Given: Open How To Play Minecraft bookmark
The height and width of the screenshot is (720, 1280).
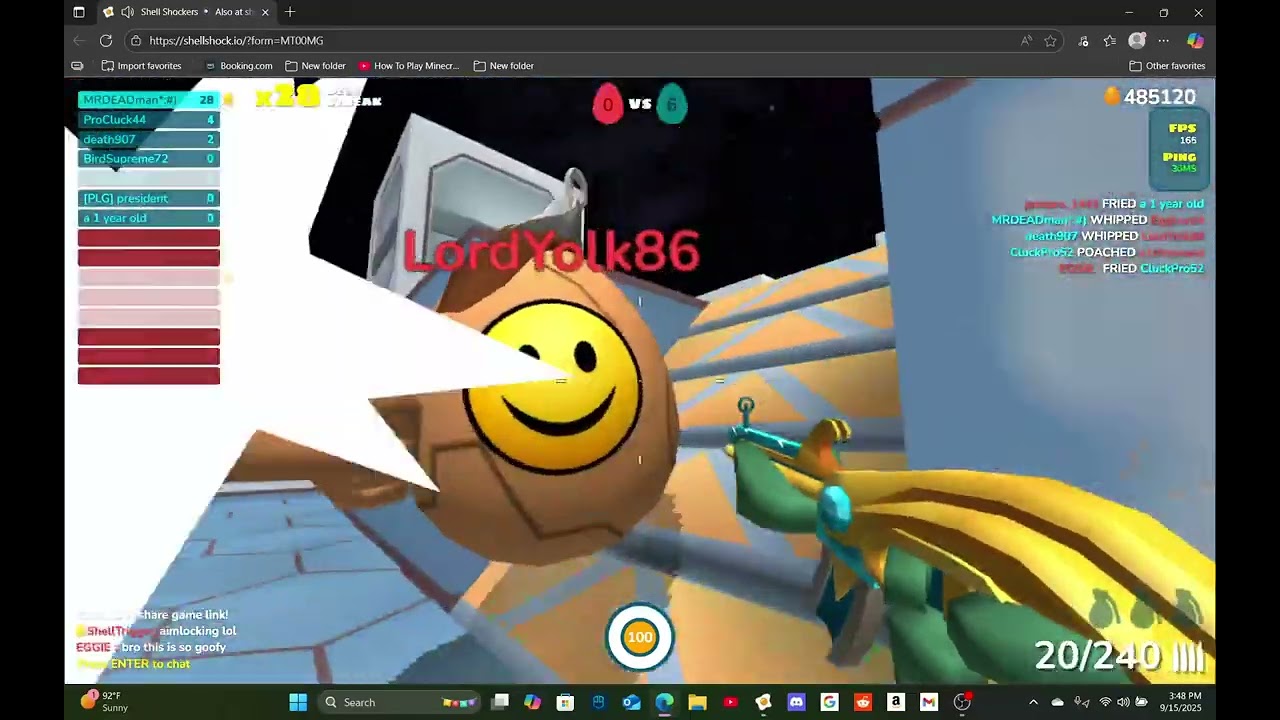Looking at the screenshot, I should point(409,66).
